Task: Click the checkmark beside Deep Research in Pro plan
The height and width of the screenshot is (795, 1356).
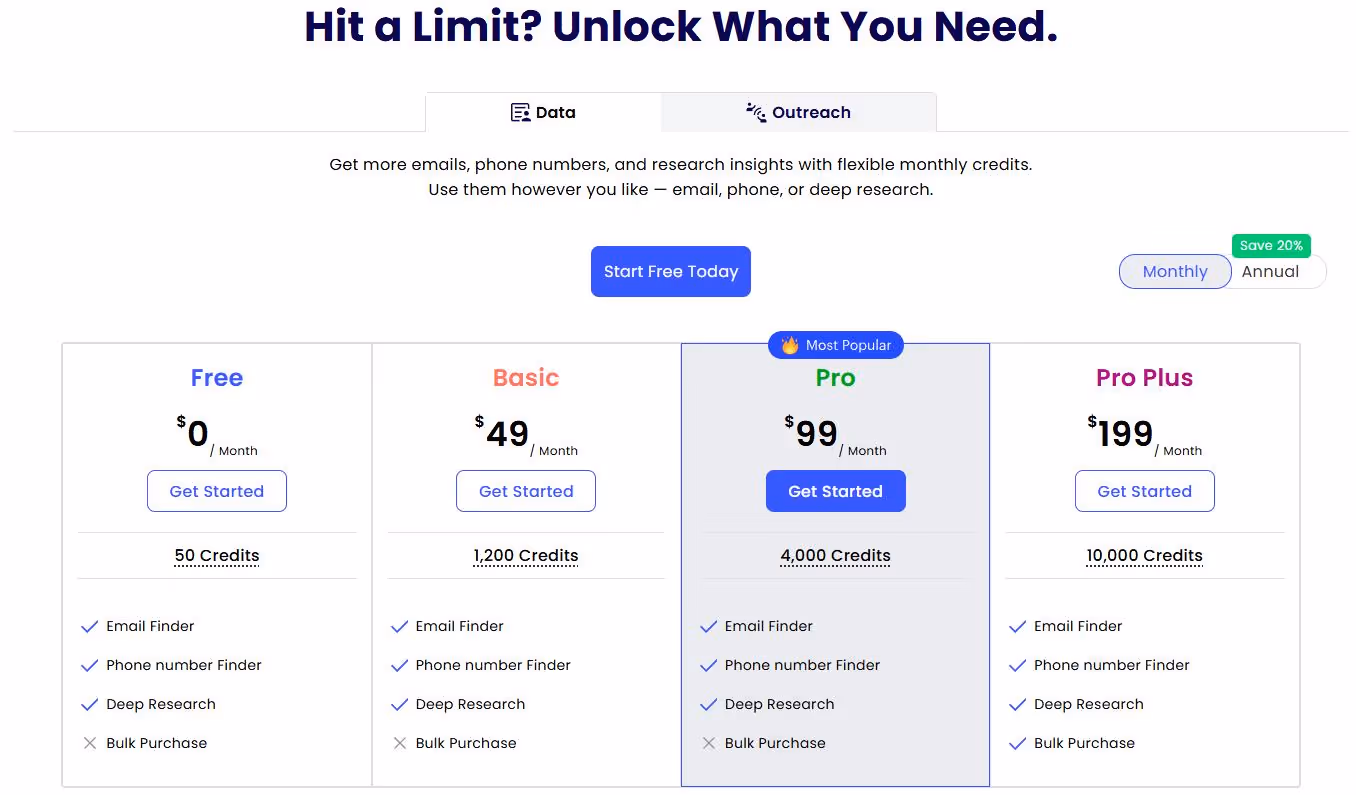Action: pos(708,704)
